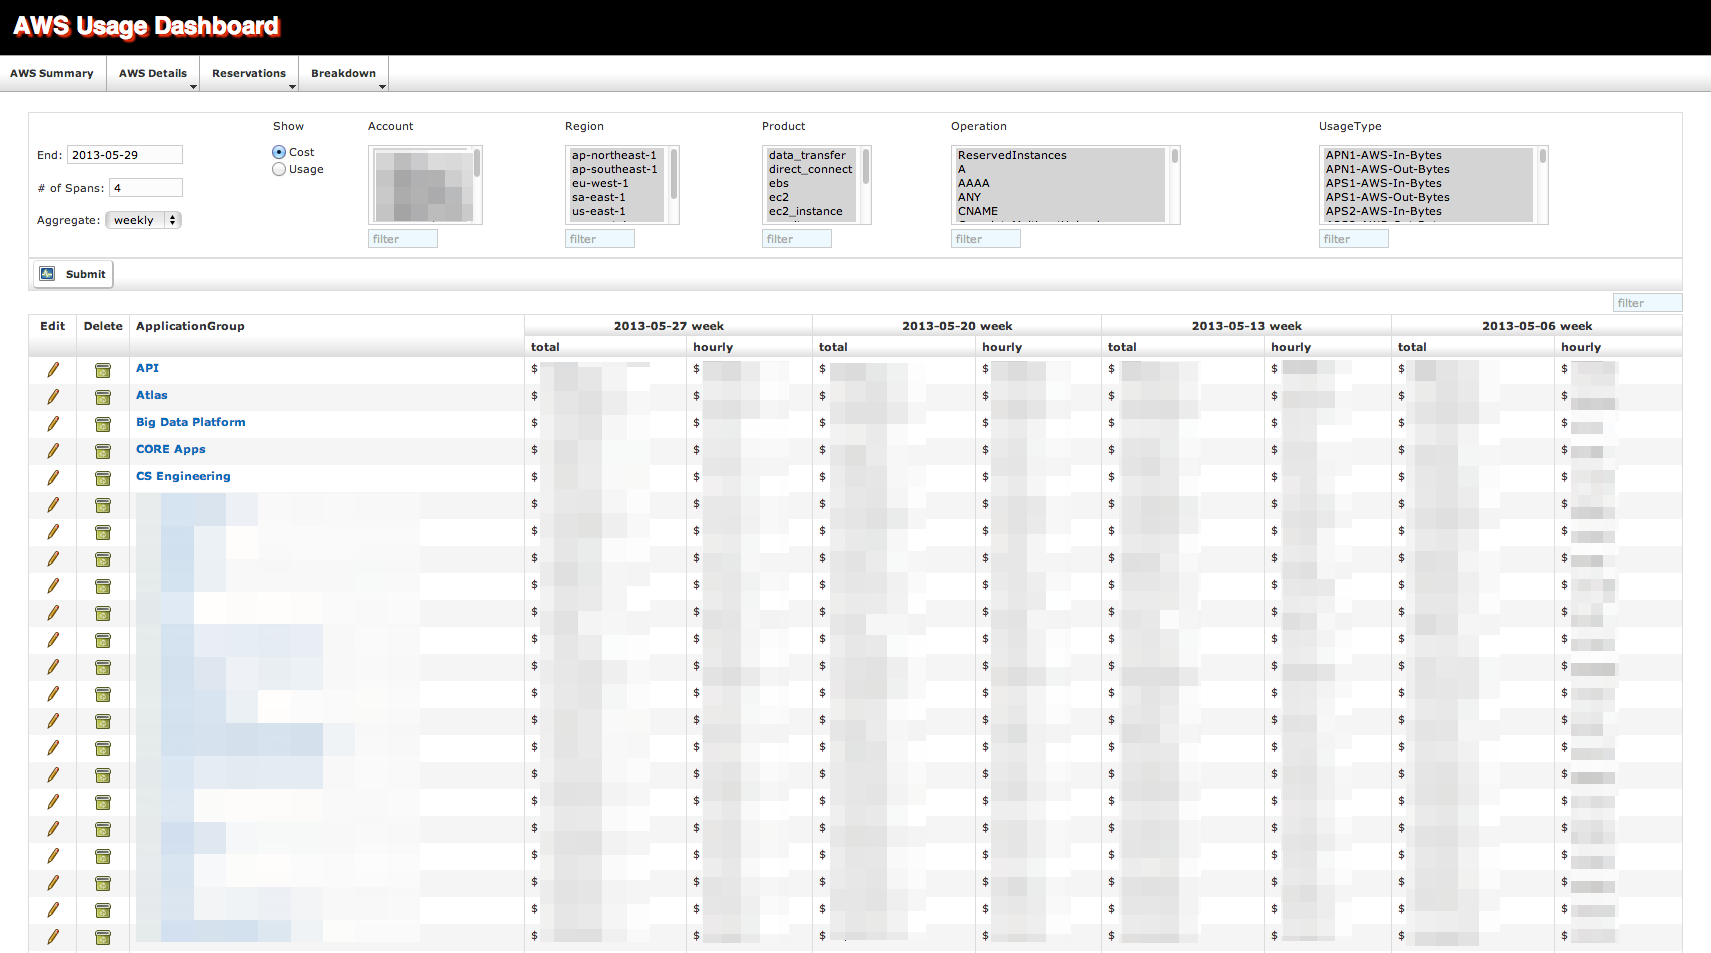Image resolution: width=1711 pixels, height=953 pixels.
Task: Focus the table filter field
Action: [x=1647, y=303]
